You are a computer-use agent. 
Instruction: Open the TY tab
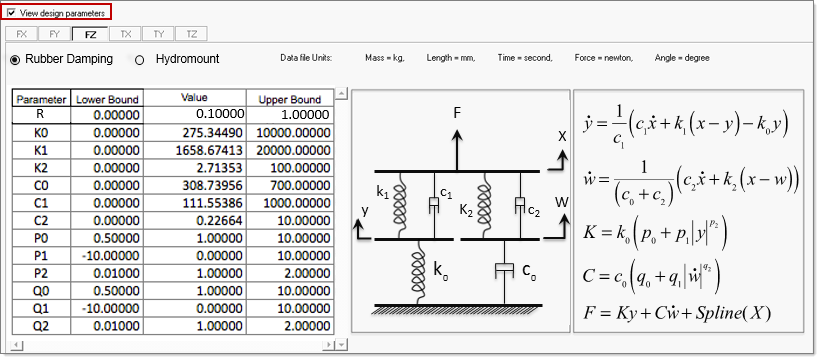158,34
